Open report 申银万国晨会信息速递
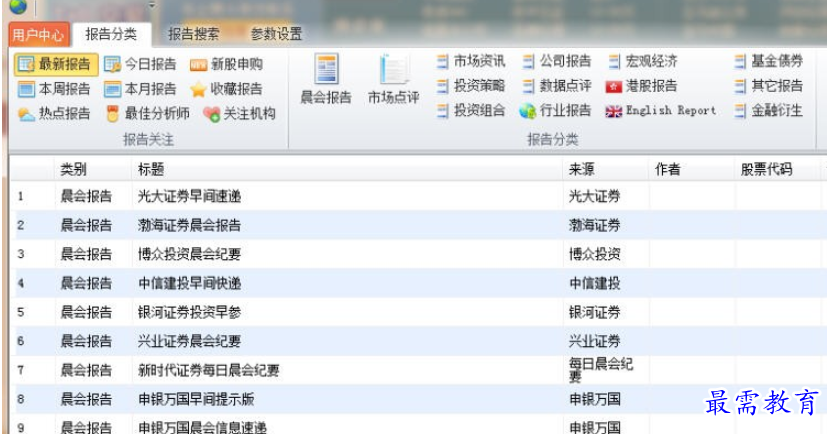The width and height of the screenshot is (827, 434). [202, 427]
